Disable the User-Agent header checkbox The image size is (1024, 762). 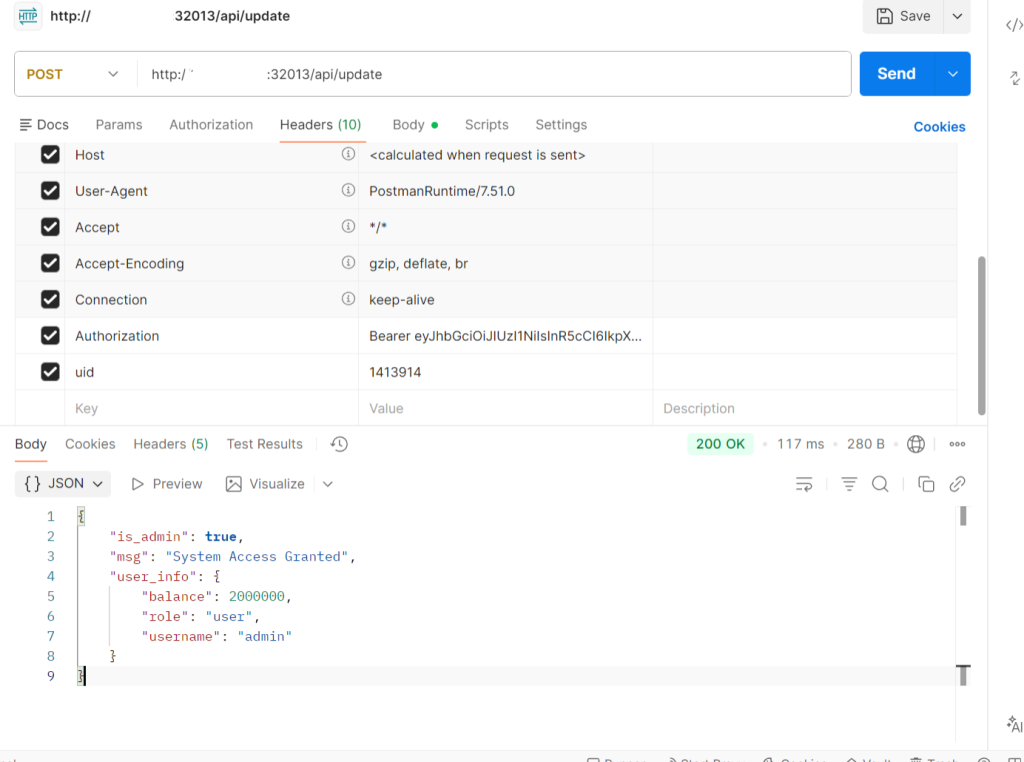click(x=50, y=191)
